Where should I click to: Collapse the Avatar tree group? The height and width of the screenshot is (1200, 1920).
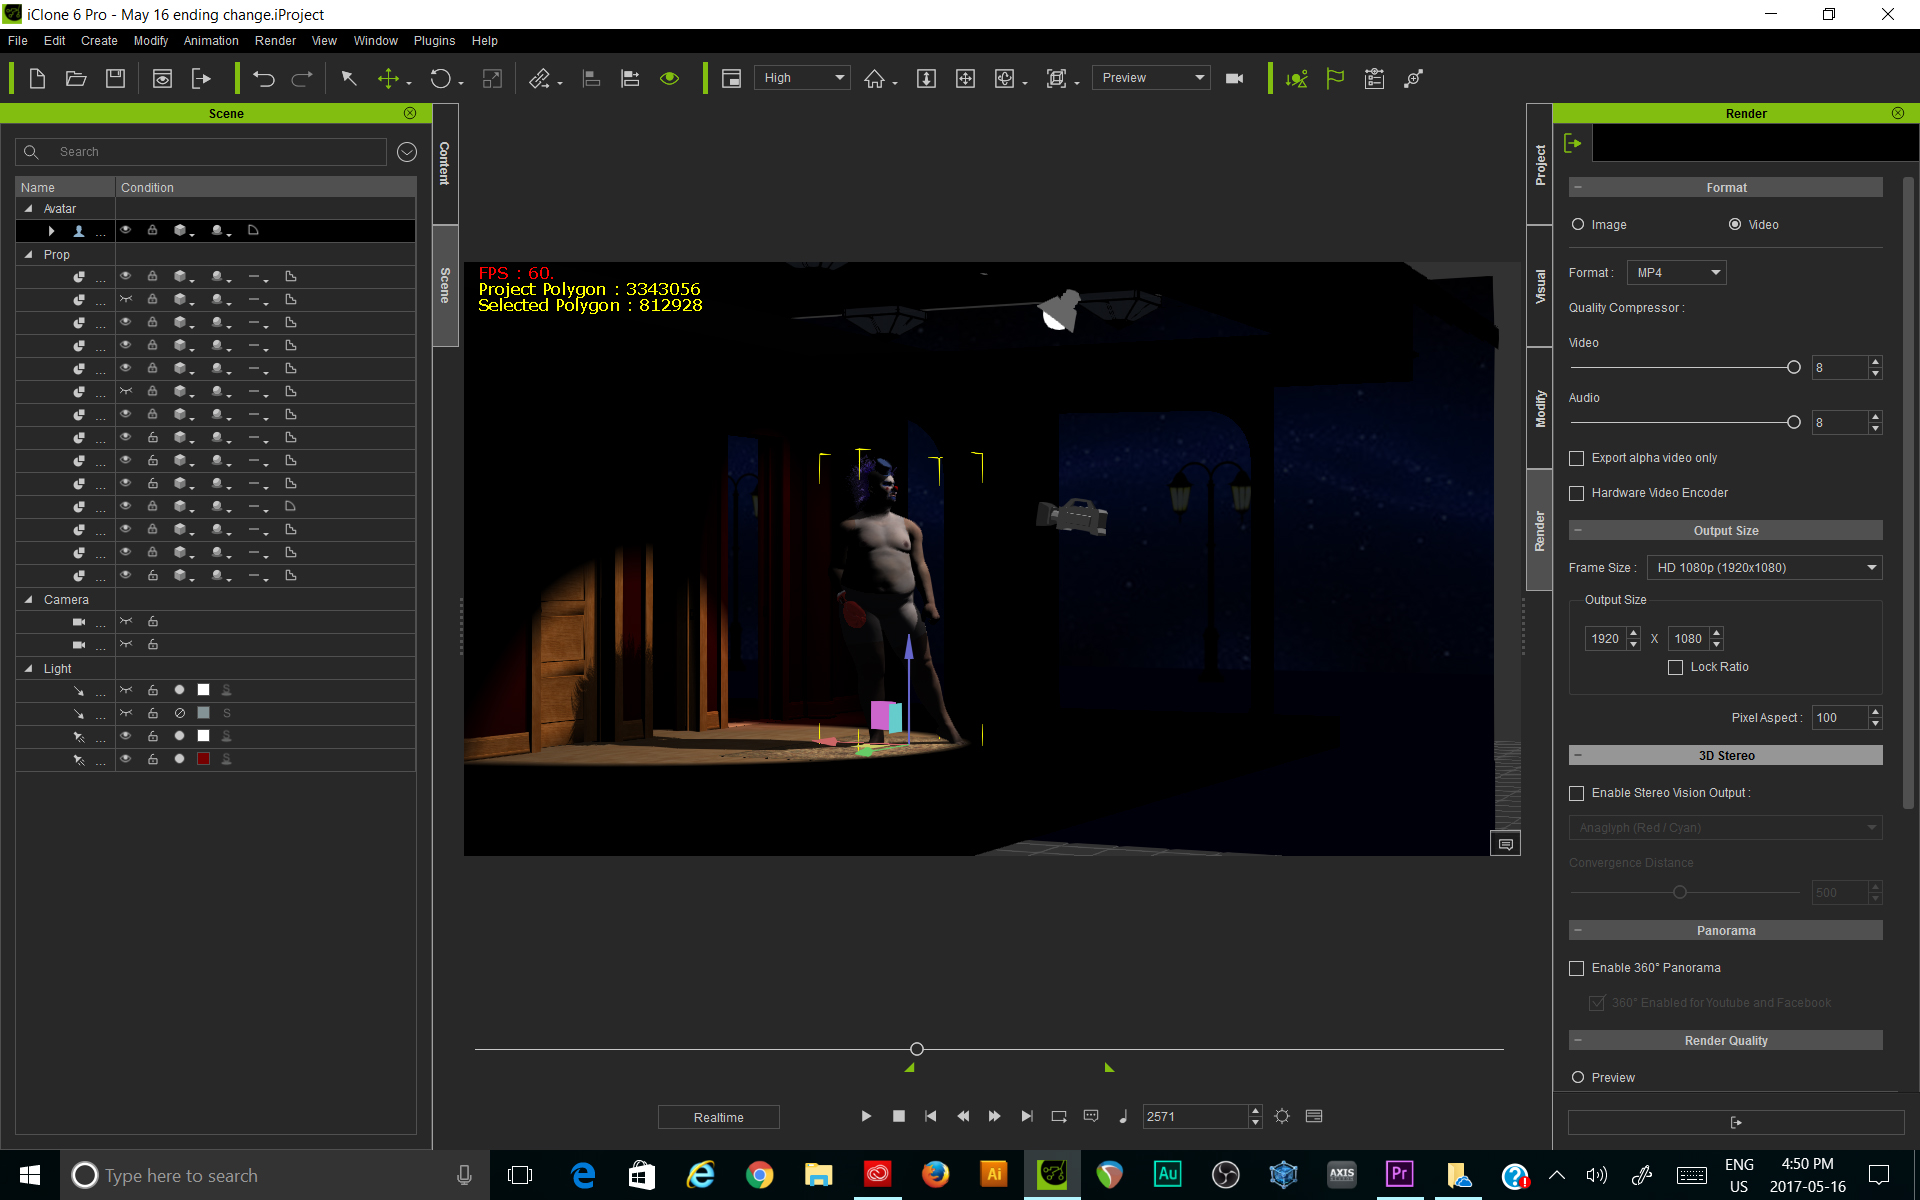[x=28, y=209]
